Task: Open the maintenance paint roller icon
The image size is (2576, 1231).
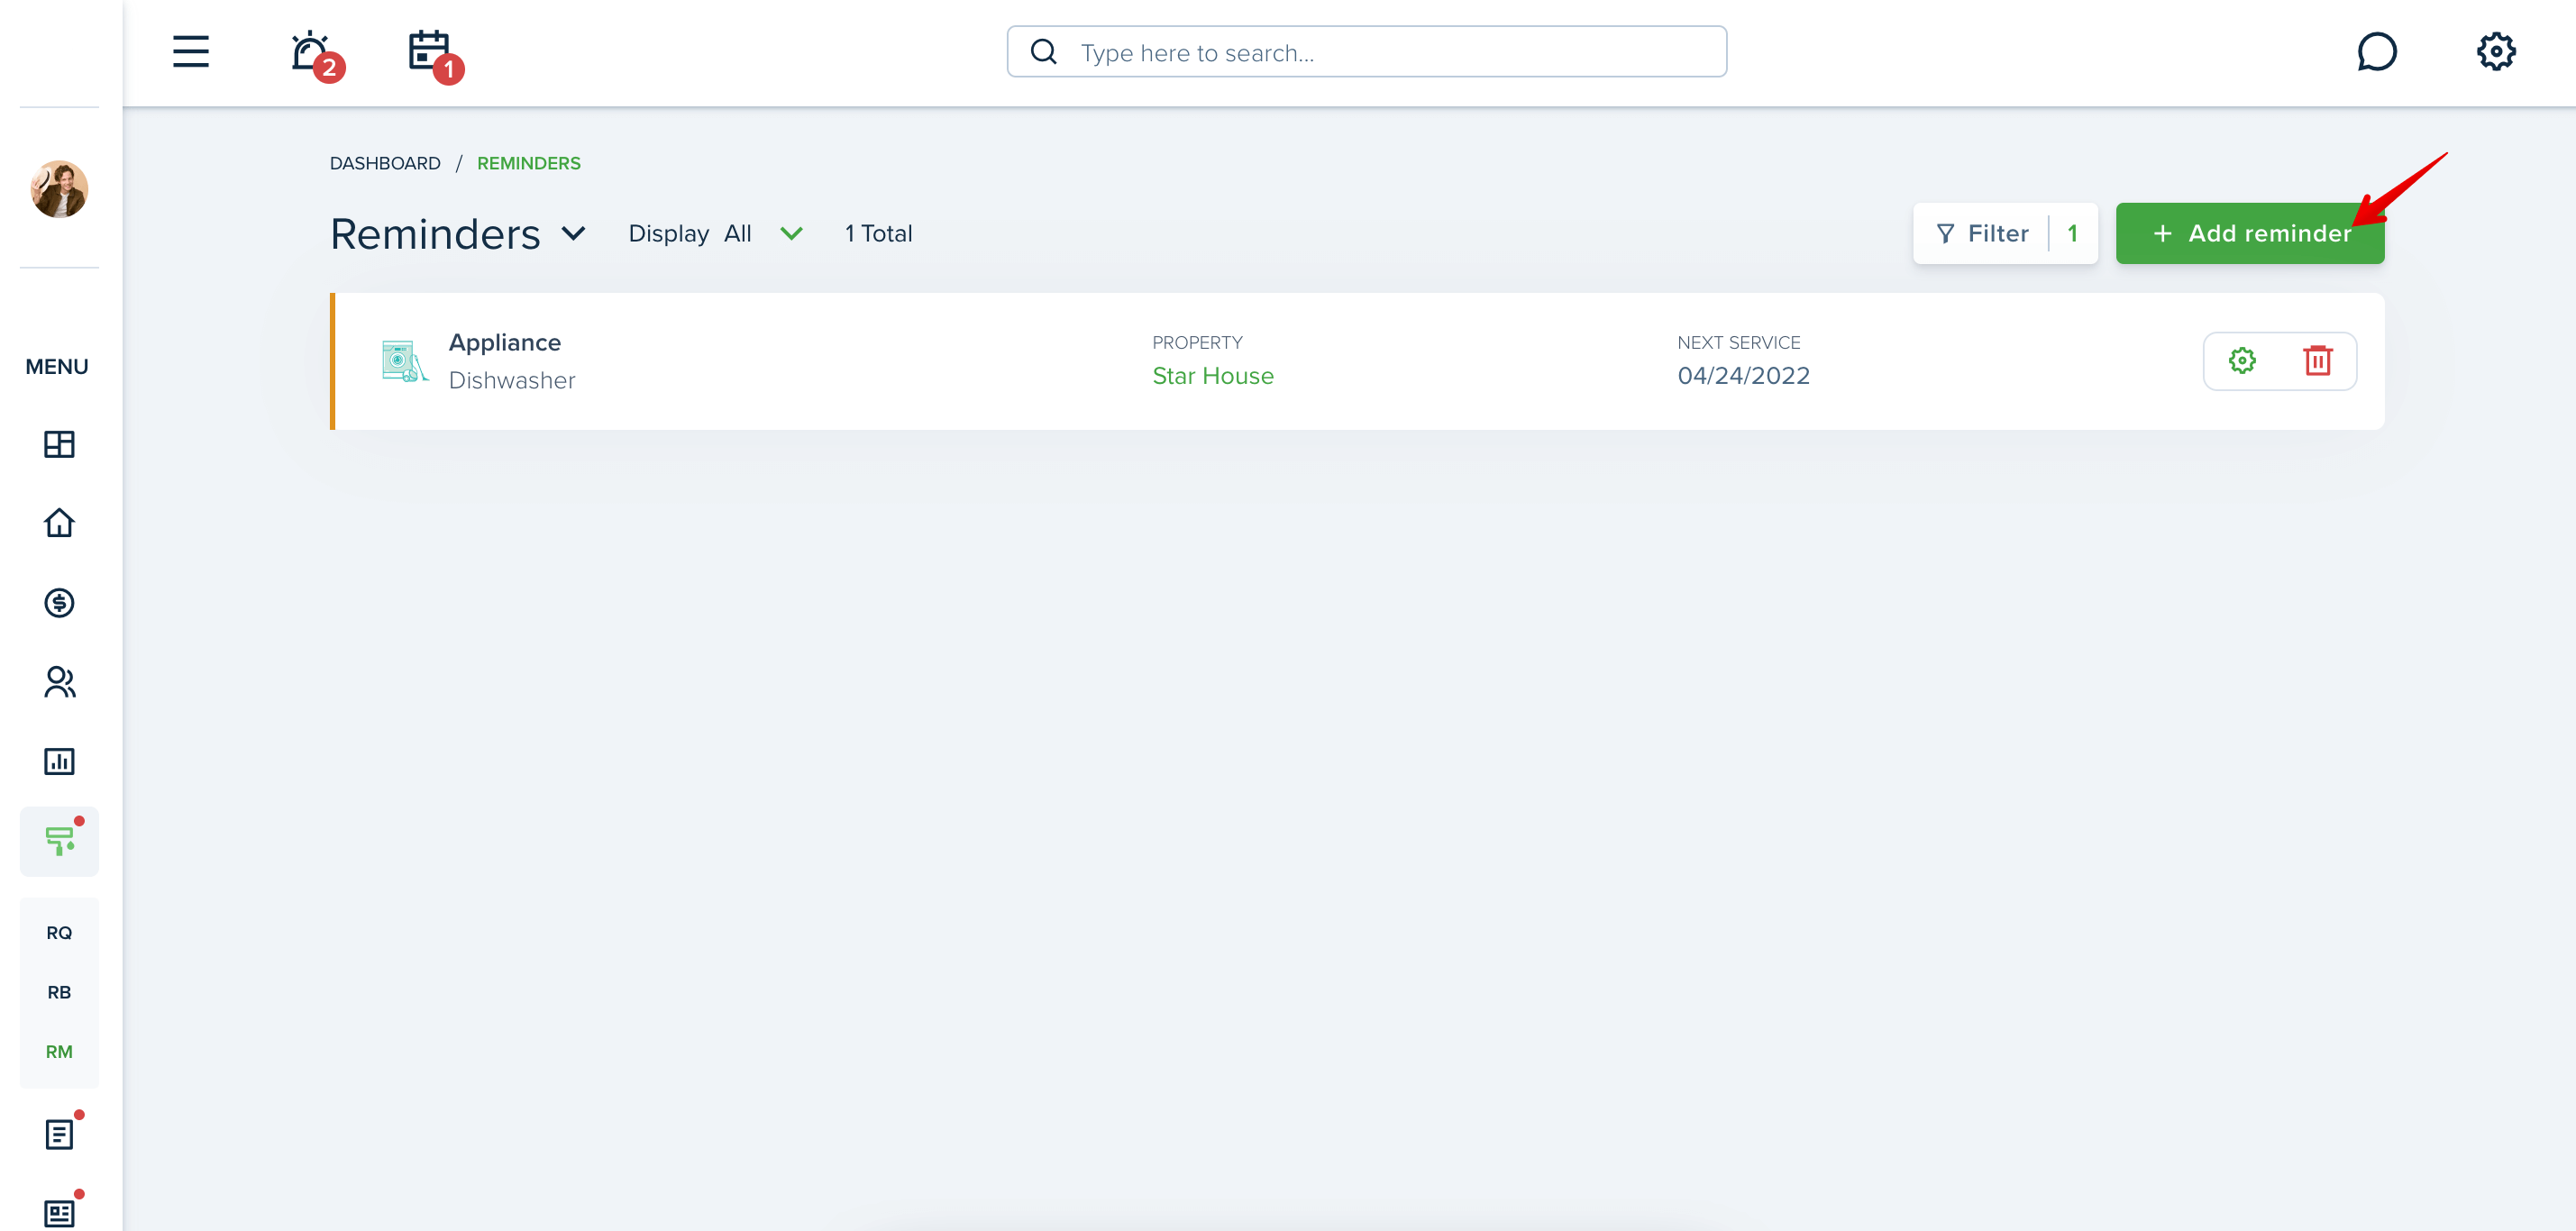Action: tap(59, 840)
